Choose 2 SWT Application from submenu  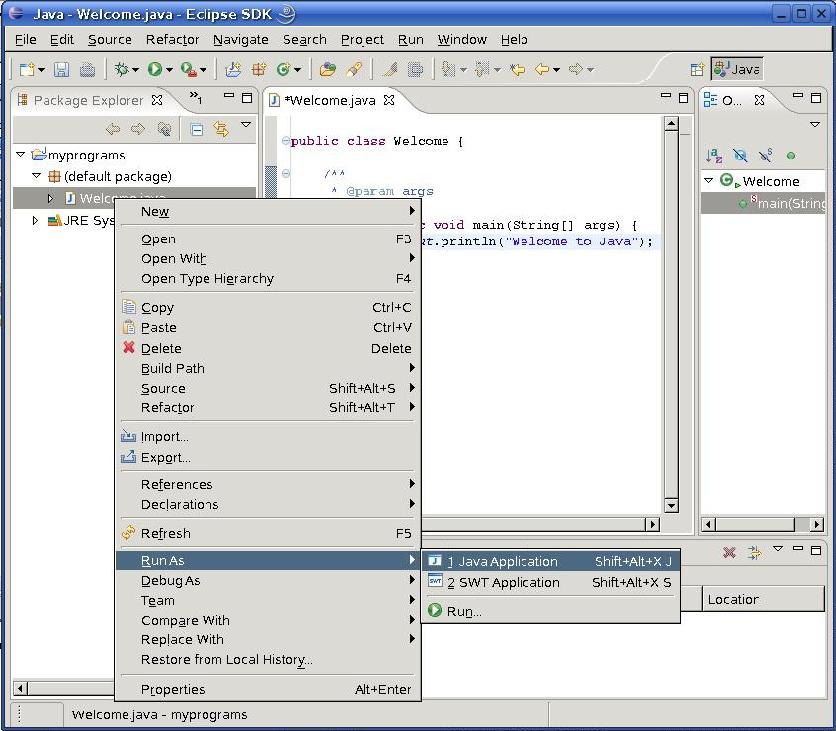(550, 582)
